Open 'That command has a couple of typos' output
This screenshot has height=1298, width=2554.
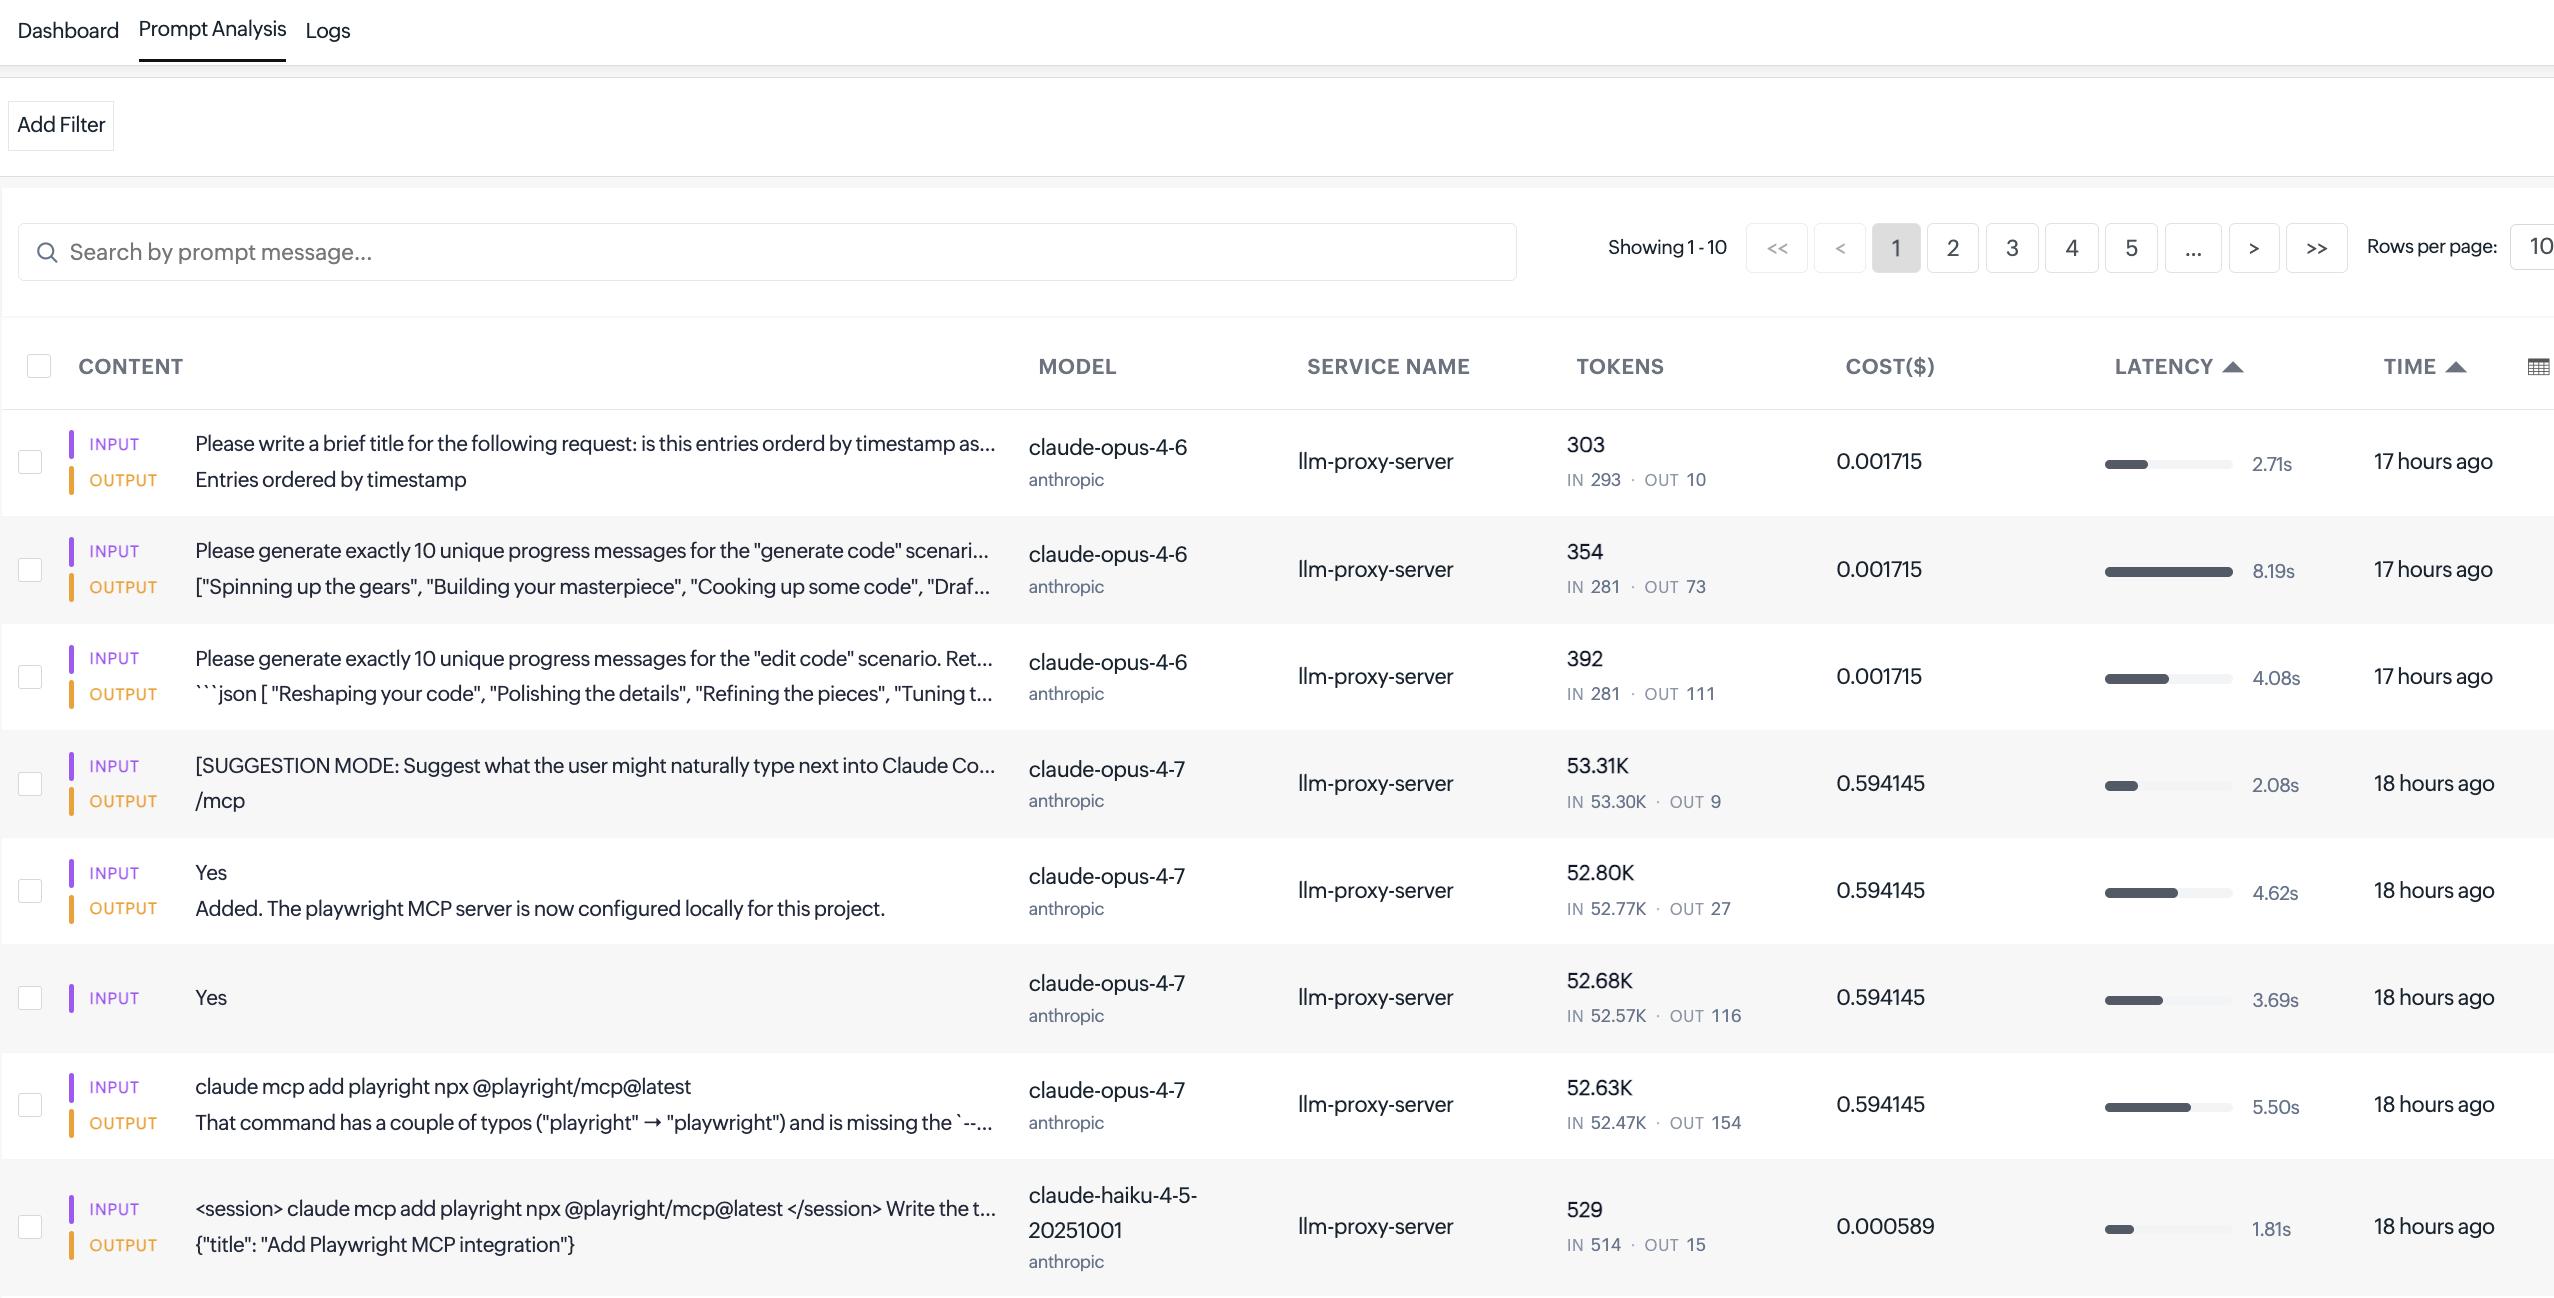594,1123
